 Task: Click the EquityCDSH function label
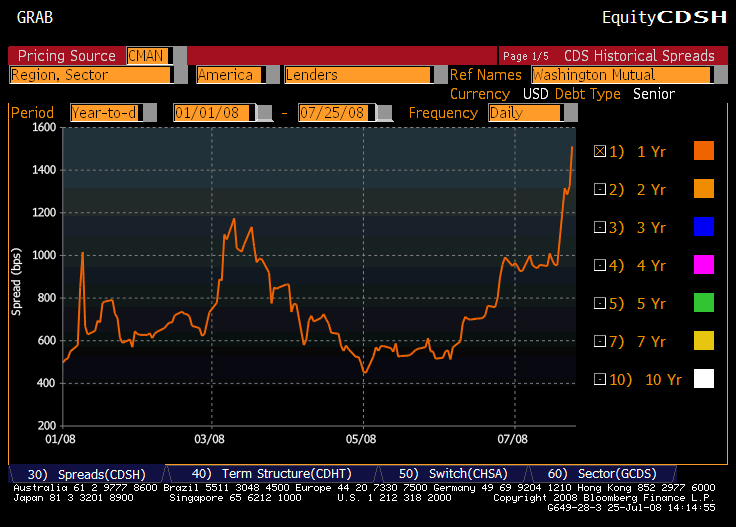pos(664,17)
